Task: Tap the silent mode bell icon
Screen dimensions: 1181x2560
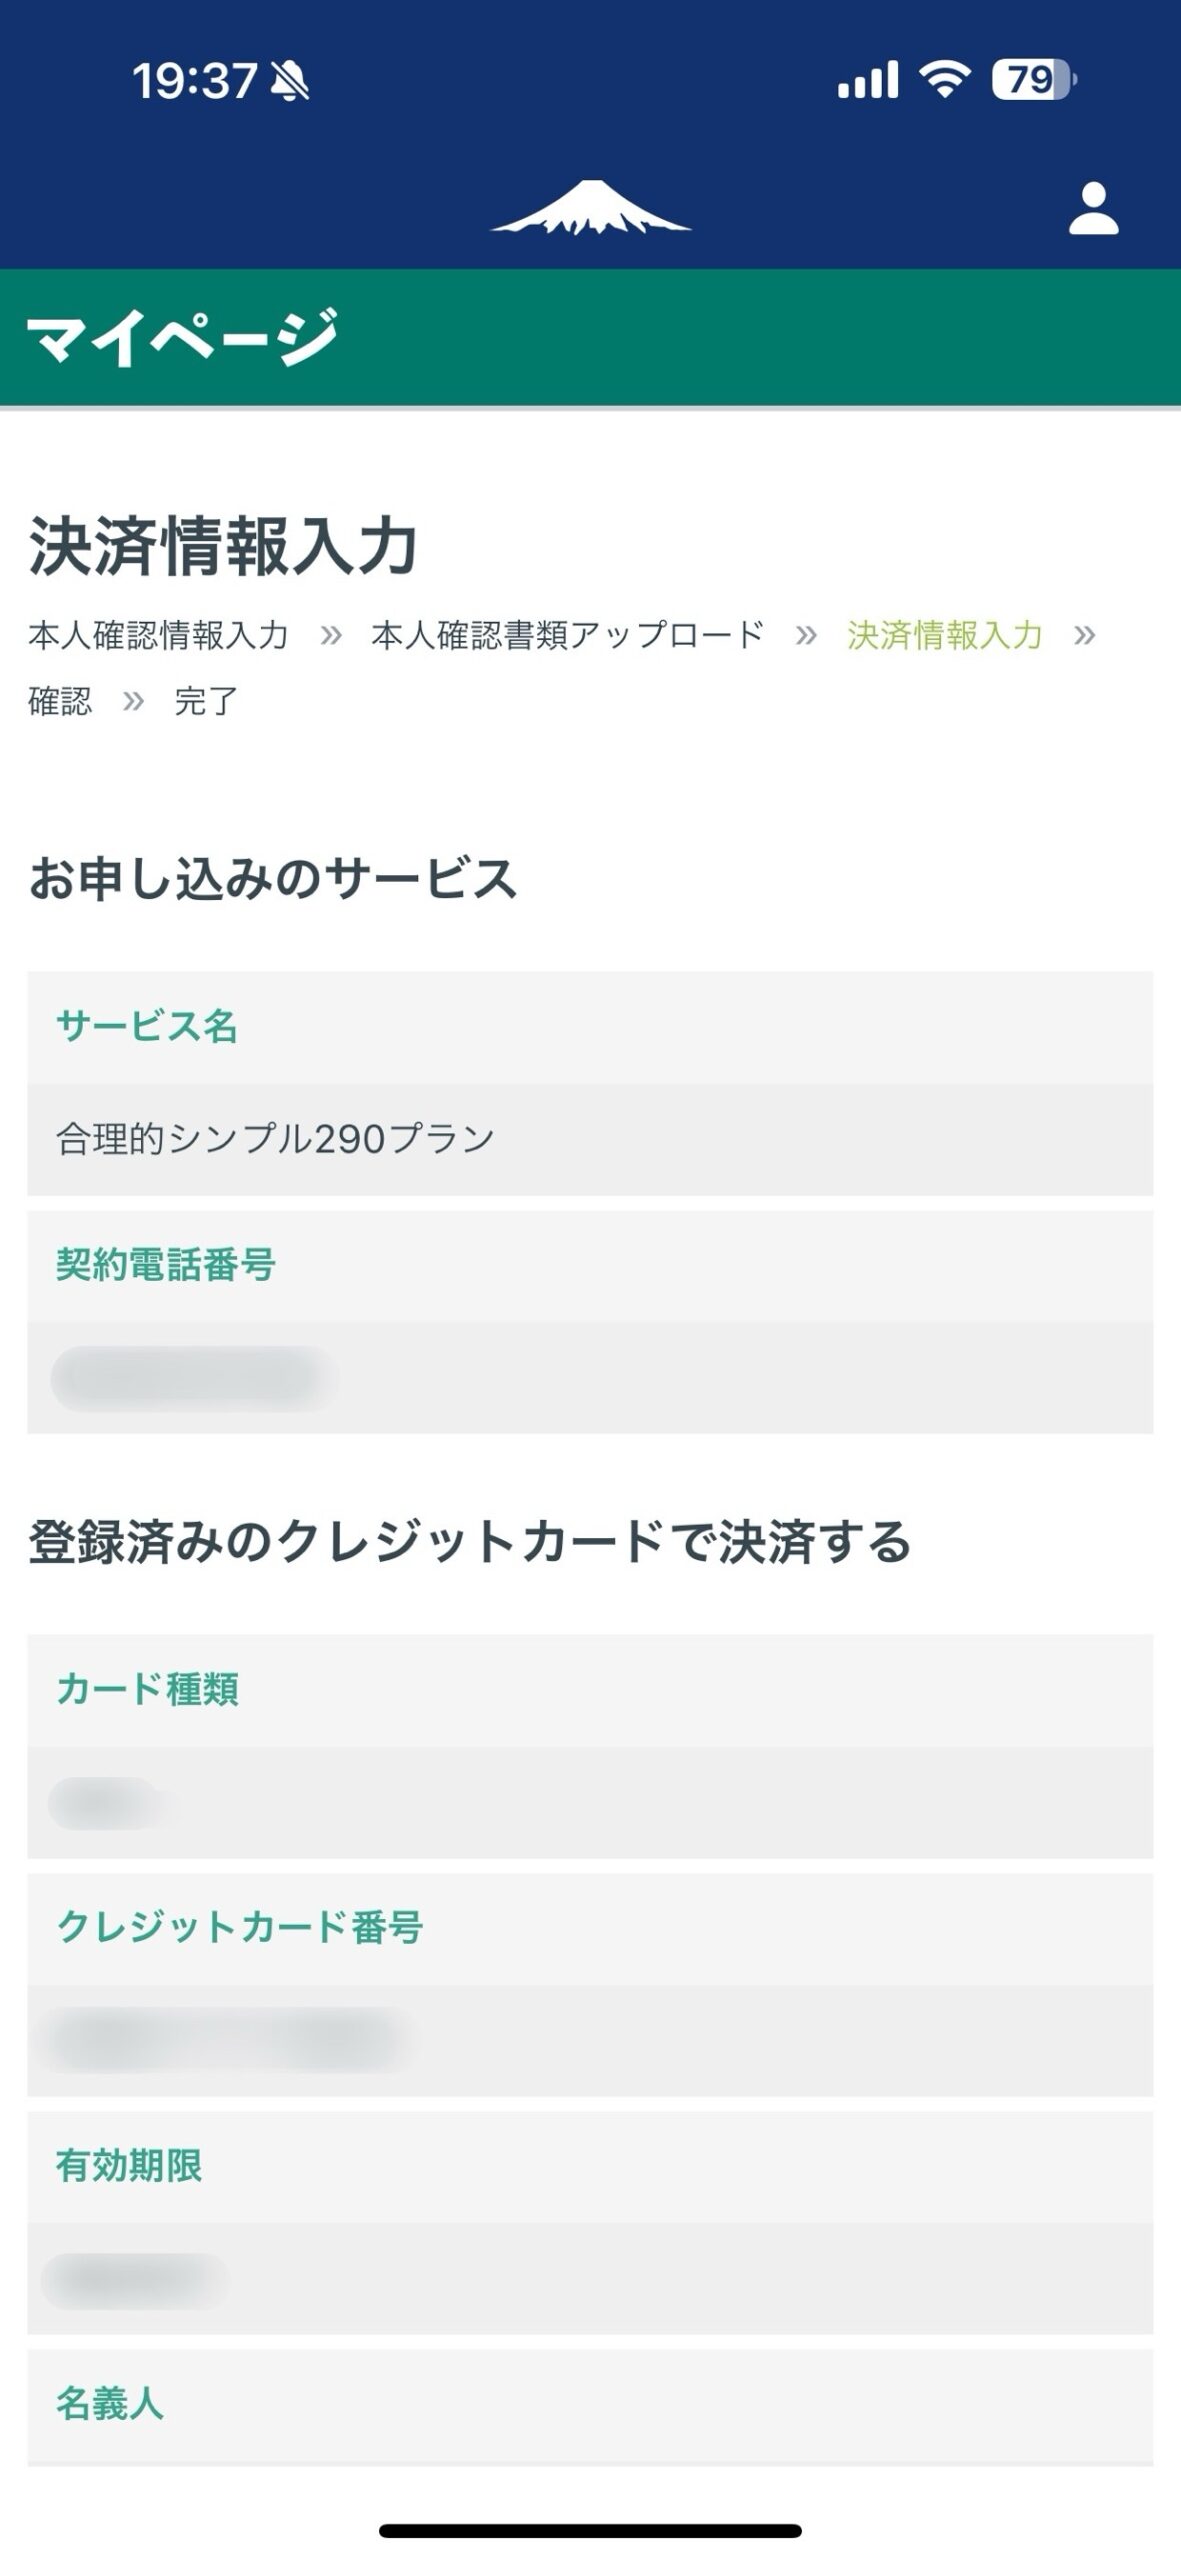Action: pyautogui.click(x=291, y=80)
